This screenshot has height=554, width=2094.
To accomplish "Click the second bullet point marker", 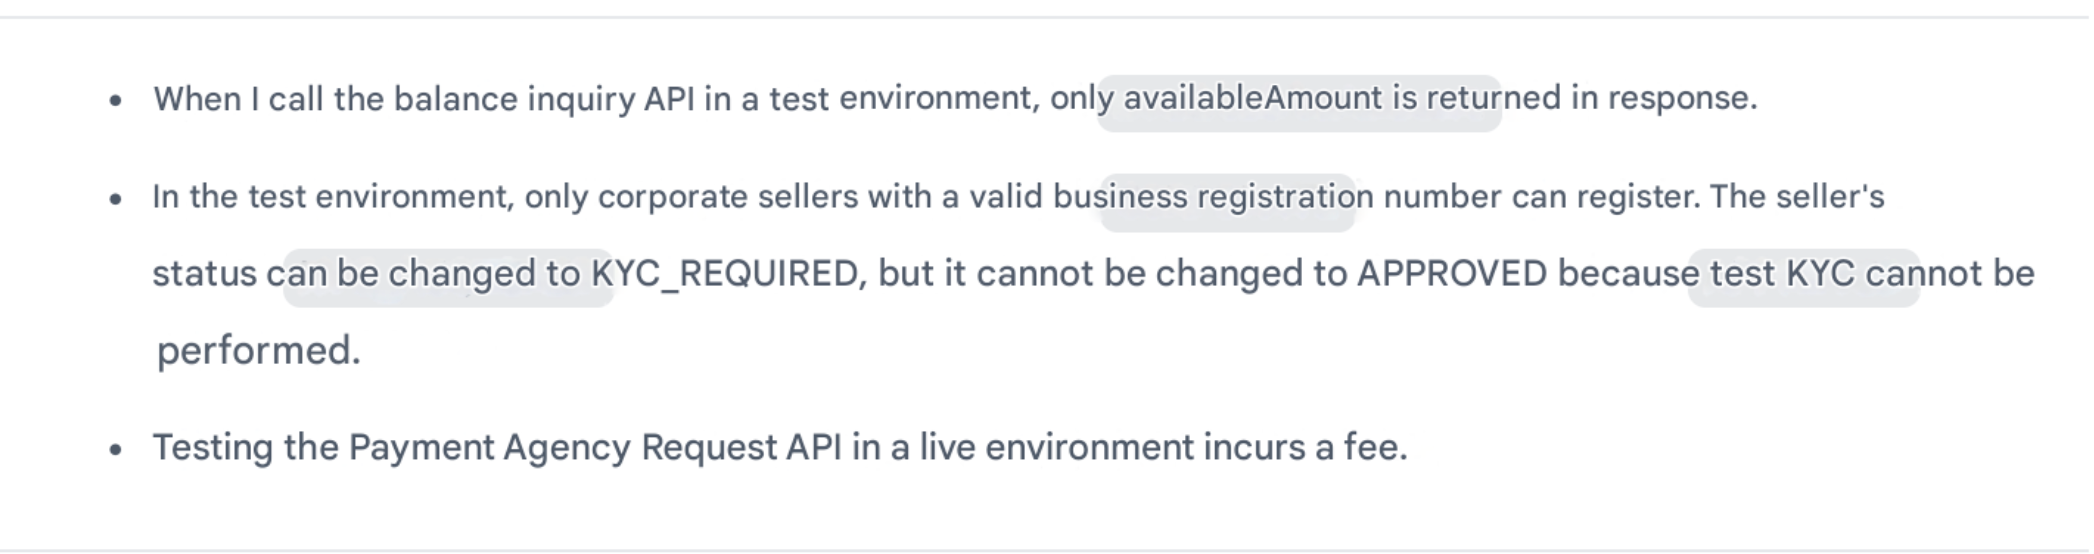I will (116, 199).
